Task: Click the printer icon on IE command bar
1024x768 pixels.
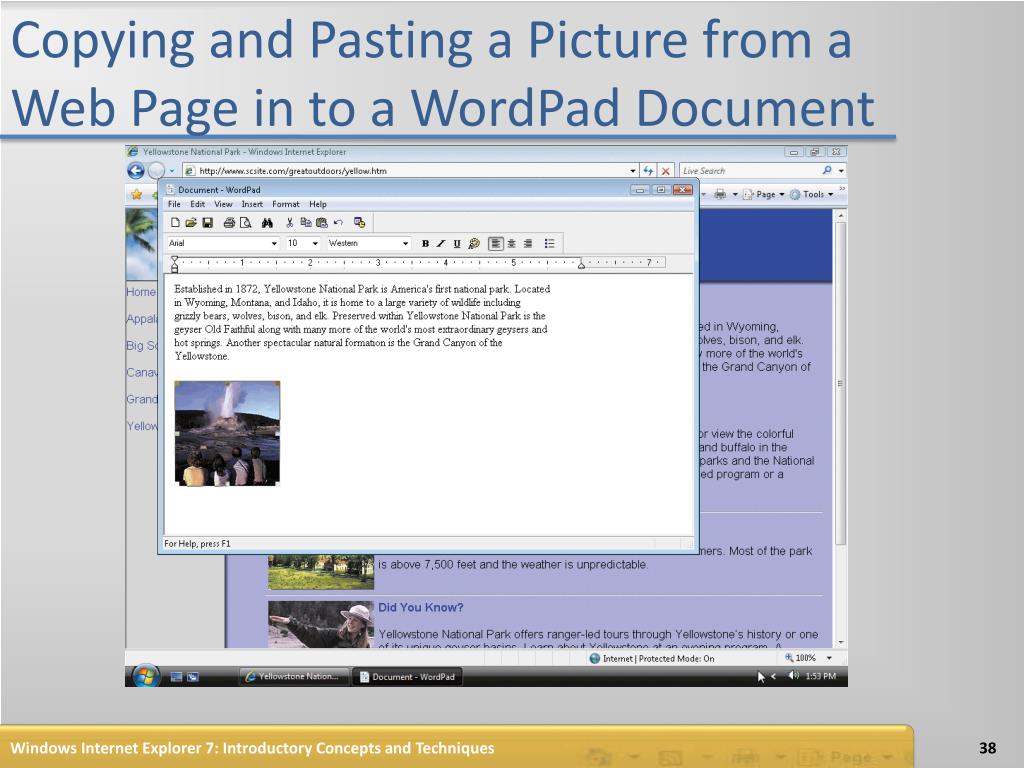Action: [720, 194]
